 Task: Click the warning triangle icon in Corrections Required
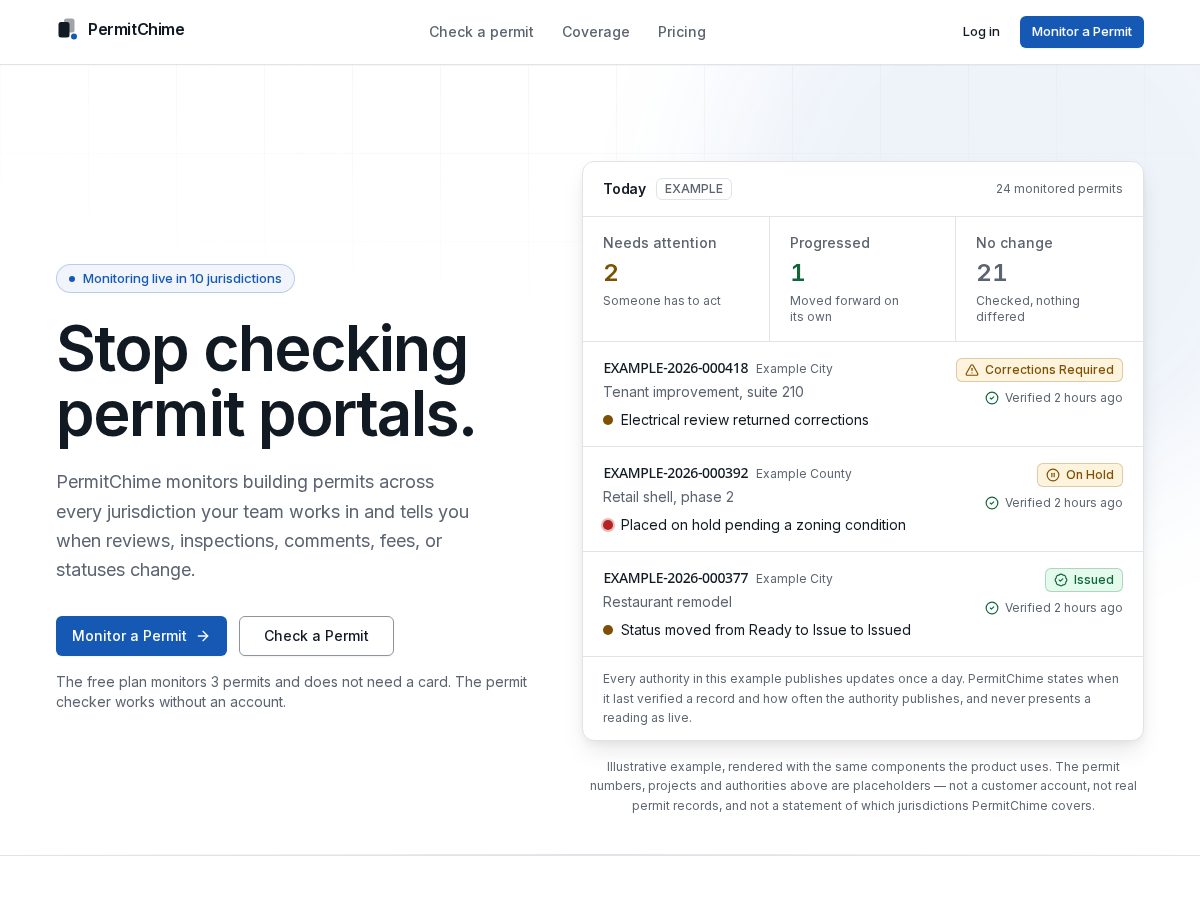(972, 370)
